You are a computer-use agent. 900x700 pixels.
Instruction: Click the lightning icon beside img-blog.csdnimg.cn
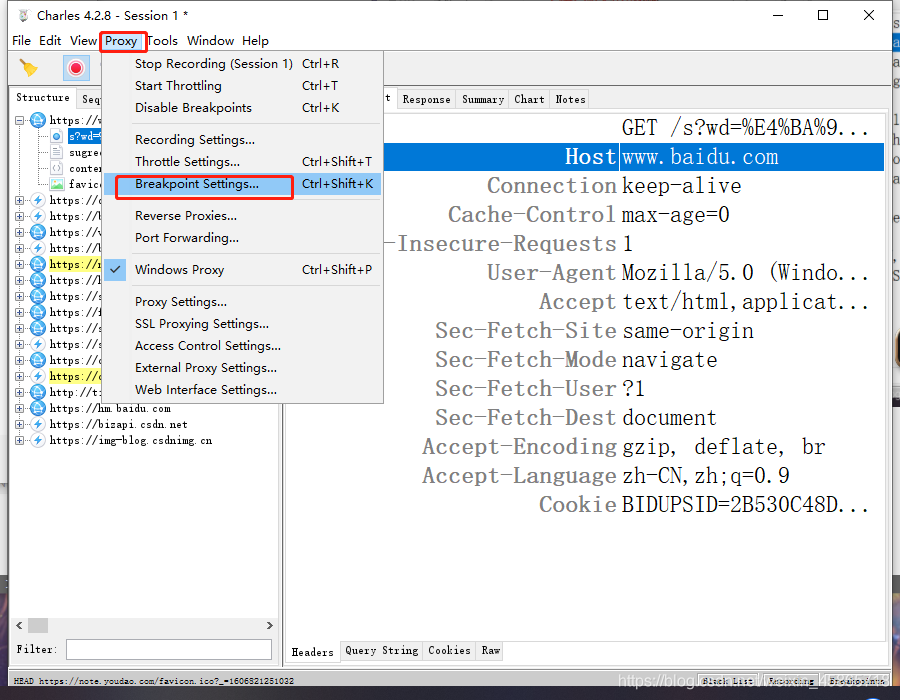[x=38, y=441]
